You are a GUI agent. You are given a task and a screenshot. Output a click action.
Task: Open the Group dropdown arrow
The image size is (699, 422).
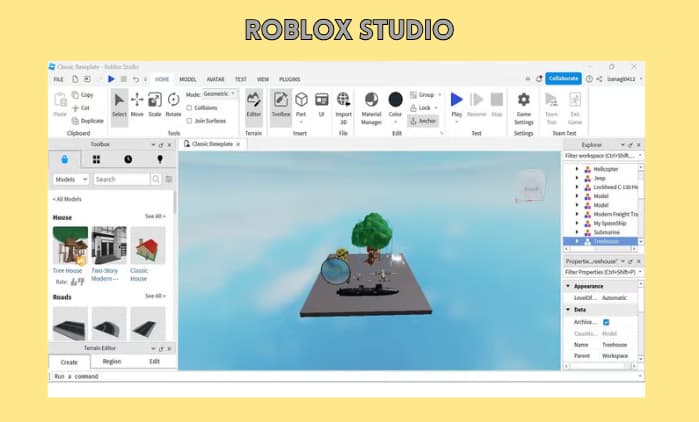tap(440, 95)
